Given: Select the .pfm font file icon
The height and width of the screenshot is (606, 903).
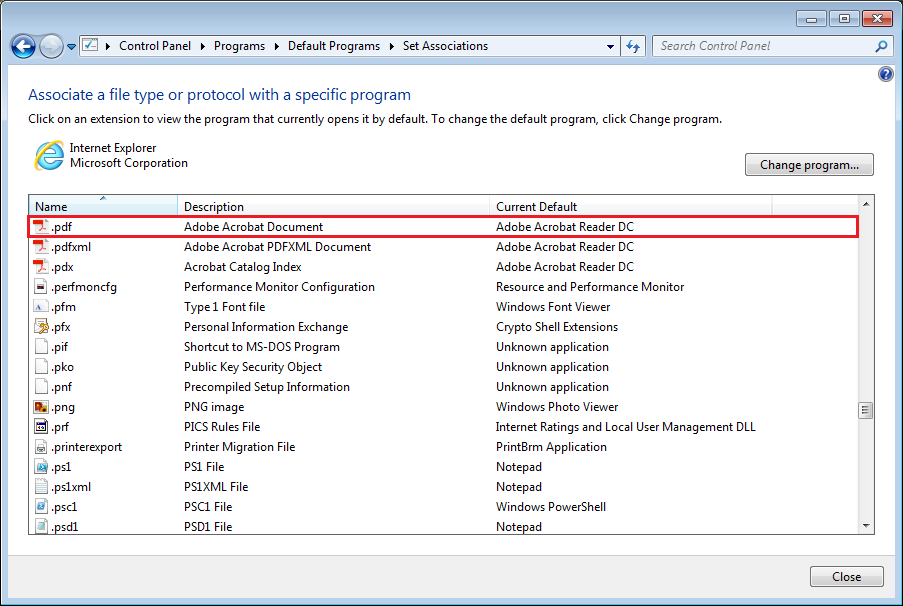Looking at the screenshot, I should click(40, 306).
